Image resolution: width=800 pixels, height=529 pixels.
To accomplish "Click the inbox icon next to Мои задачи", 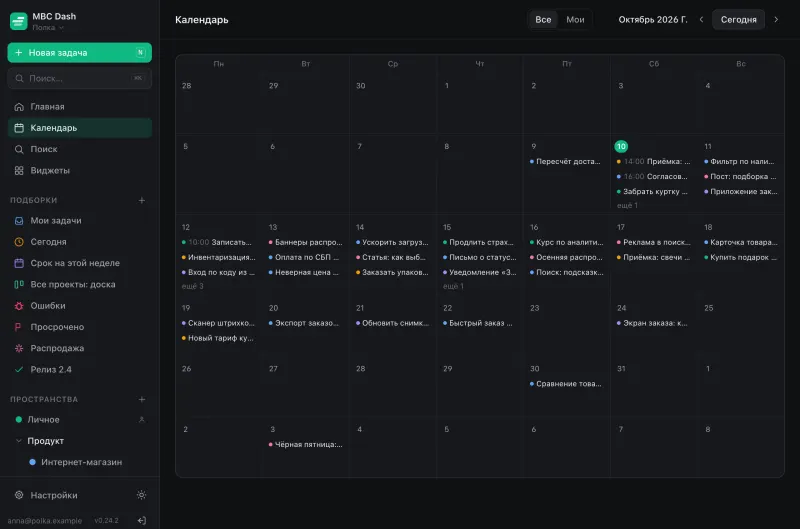I will pyautogui.click(x=19, y=221).
